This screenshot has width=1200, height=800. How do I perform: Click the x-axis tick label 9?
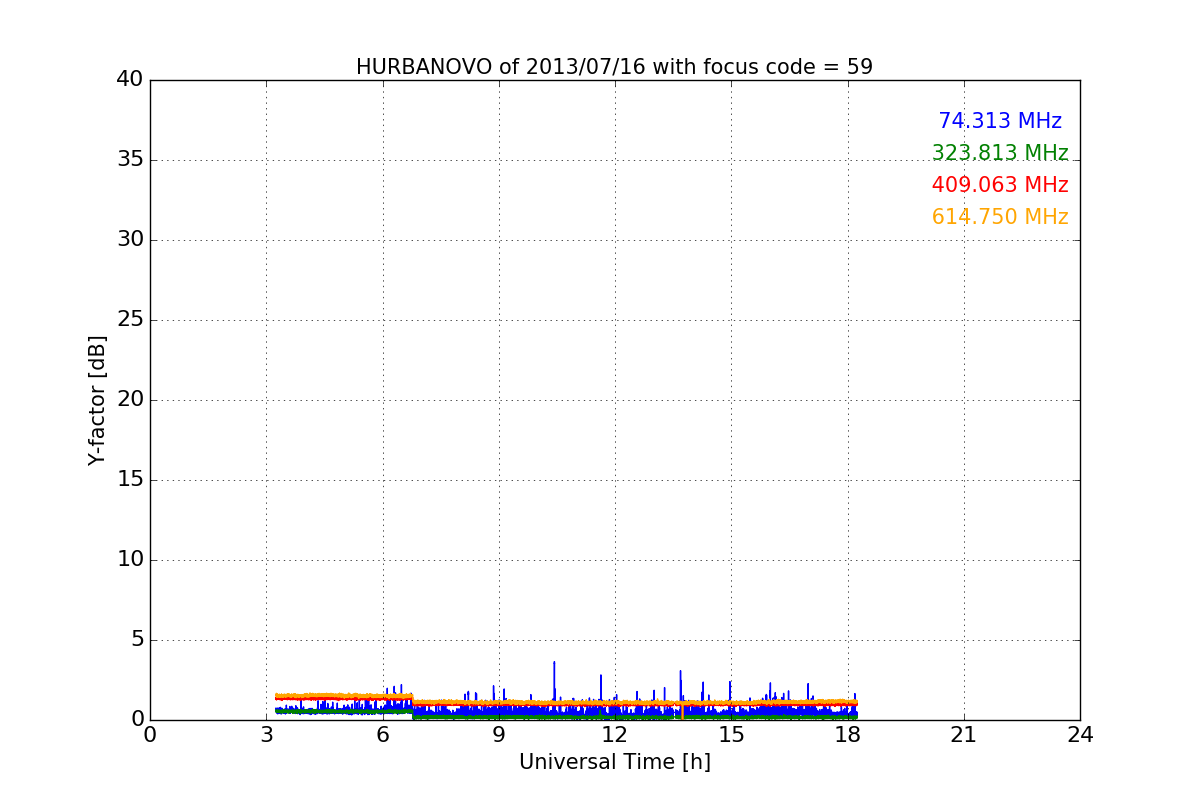tap(499, 735)
